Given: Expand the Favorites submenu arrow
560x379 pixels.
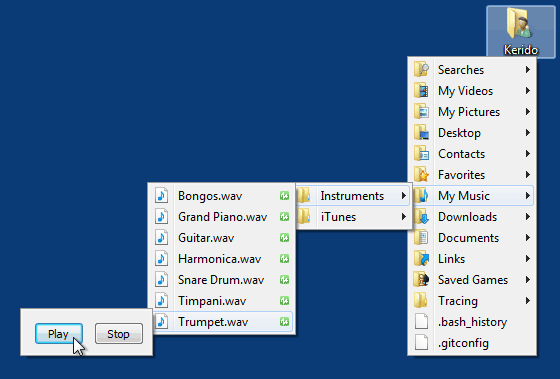Looking at the screenshot, I should (x=528, y=175).
